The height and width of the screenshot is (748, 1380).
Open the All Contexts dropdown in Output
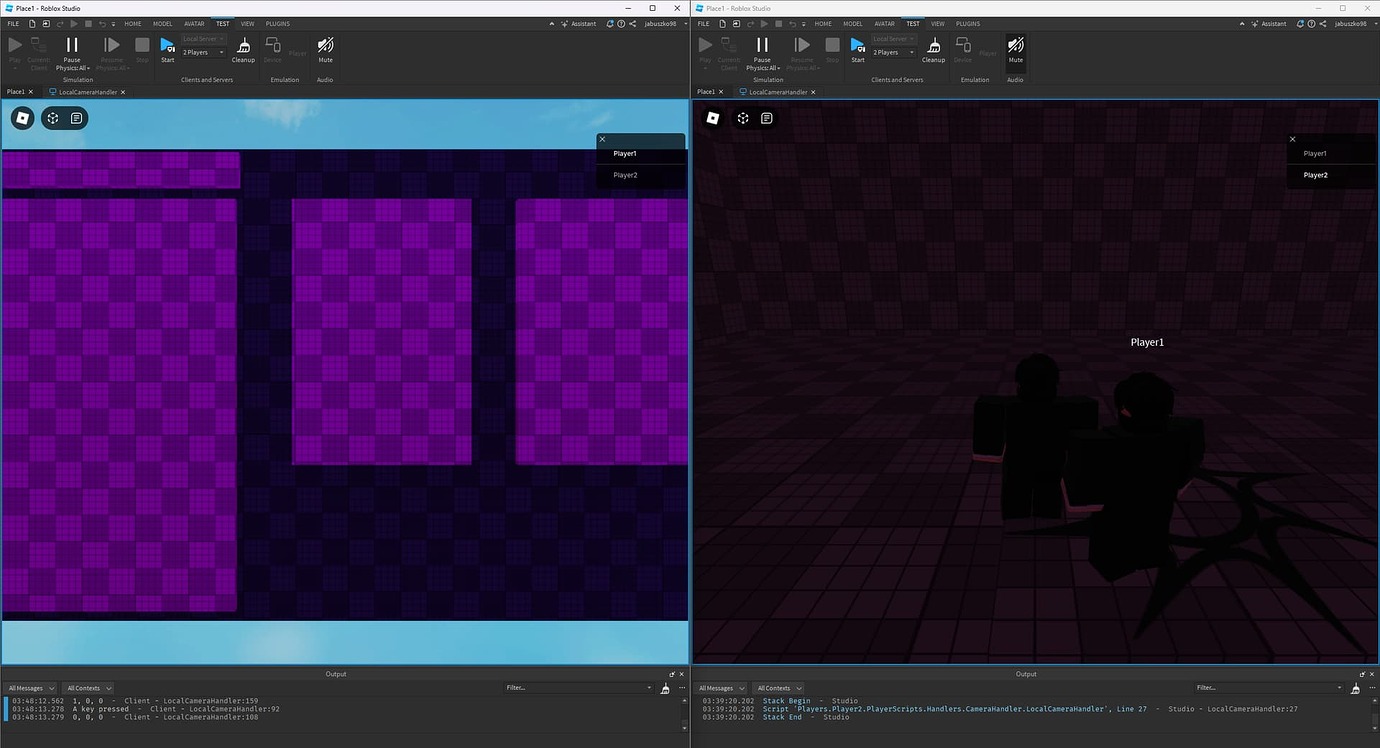click(x=88, y=688)
